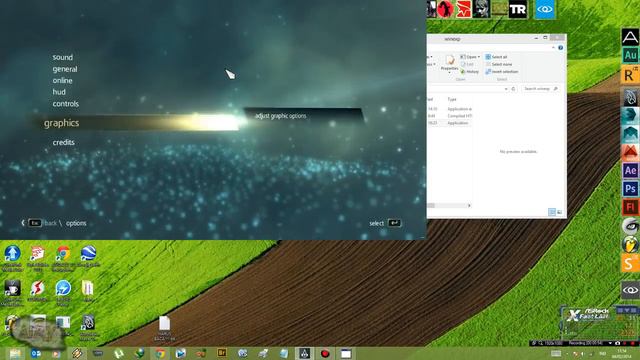The height and width of the screenshot is (360, 640).
Task: Launch the orange R application icon
Action: tap(630, 75)
